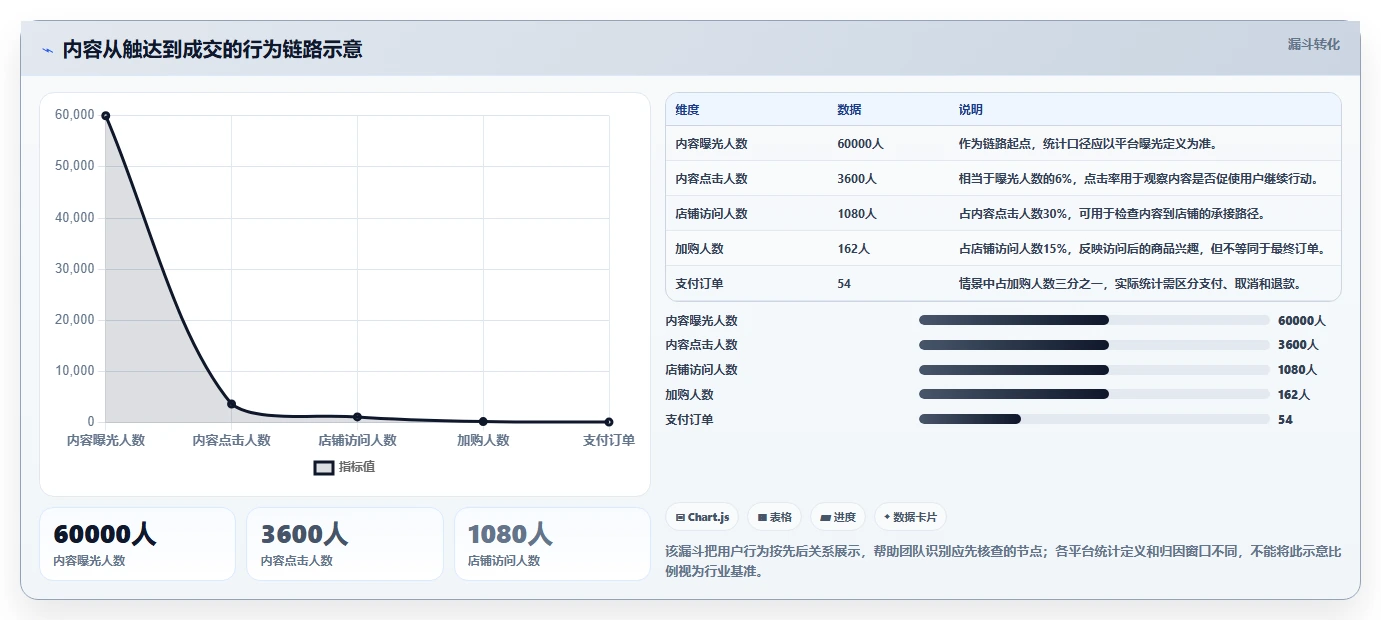The width and height of the screenshot is (1381, 620).
Task: Click the 漏斗转化 label in header
Action: (1313, 44)
